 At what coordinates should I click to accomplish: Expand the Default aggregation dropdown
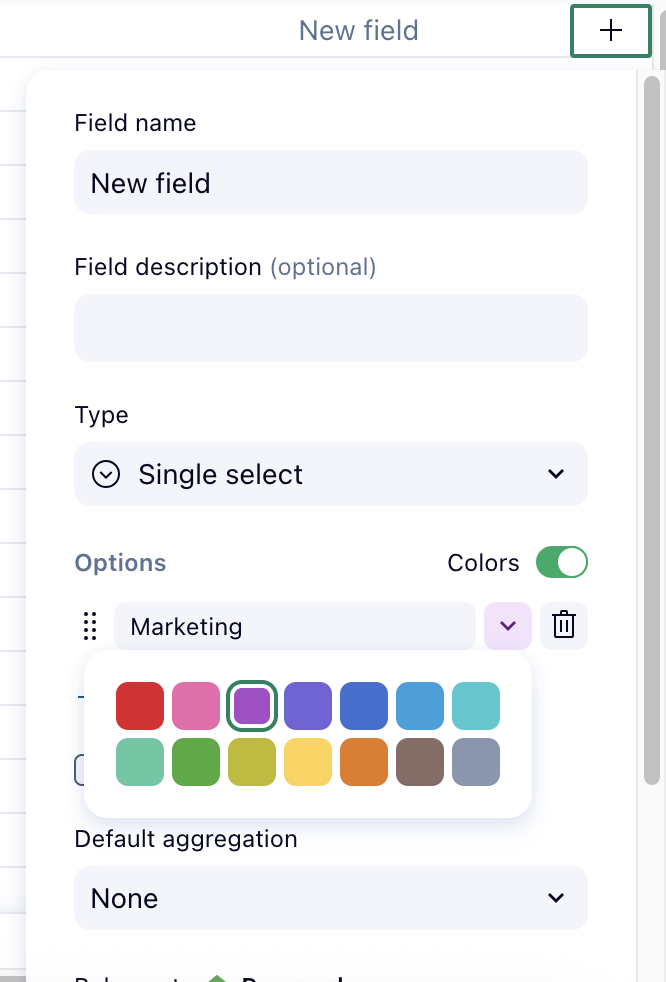pos(330,898)
